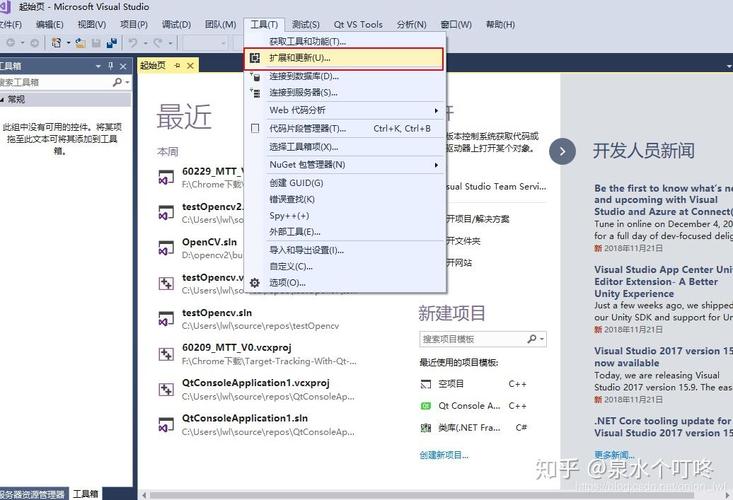Click the 类库(.NET Fra... template icon

[x=426, y=428]
